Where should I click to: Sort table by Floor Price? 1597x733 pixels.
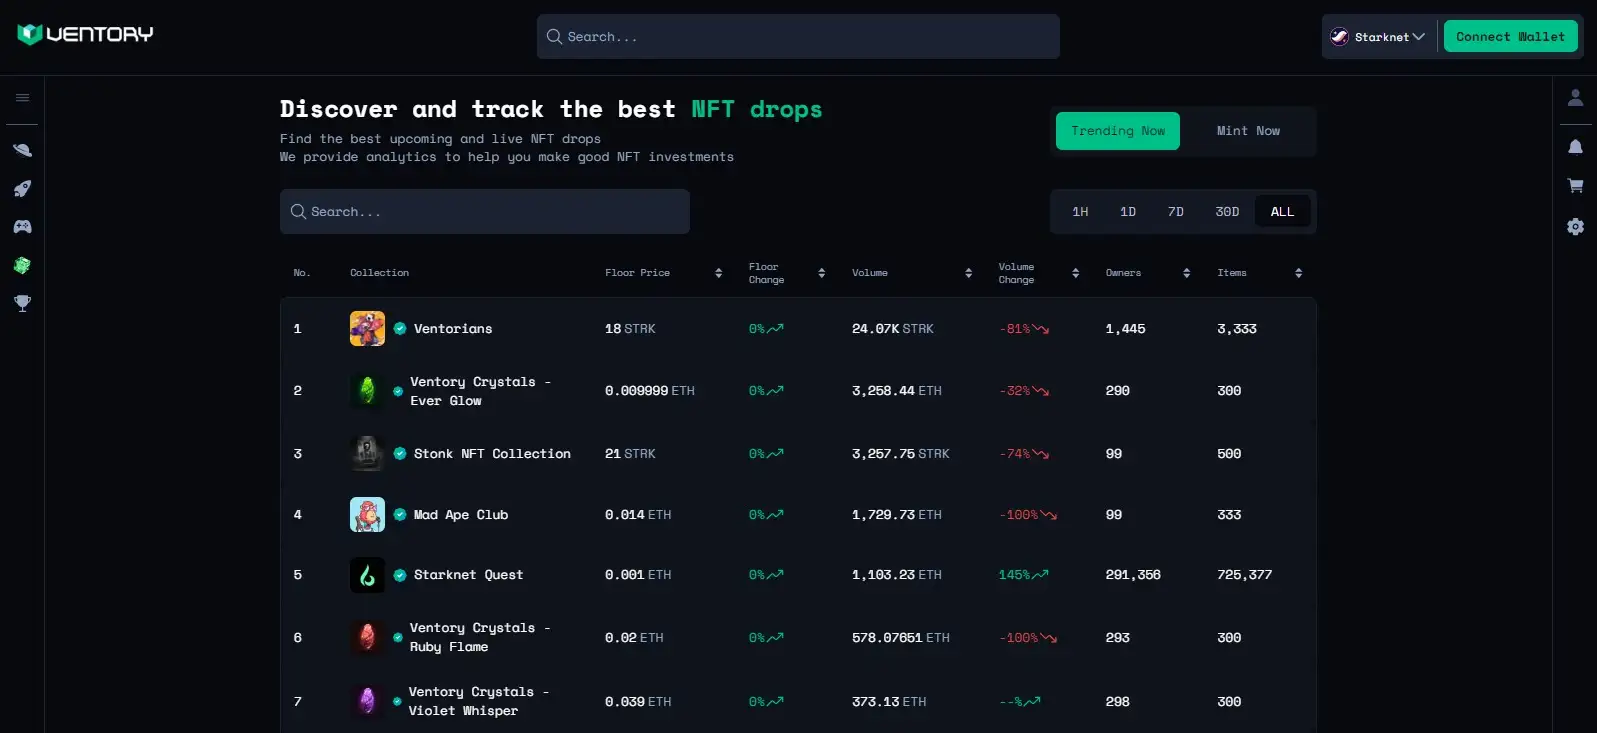point(718,273)
